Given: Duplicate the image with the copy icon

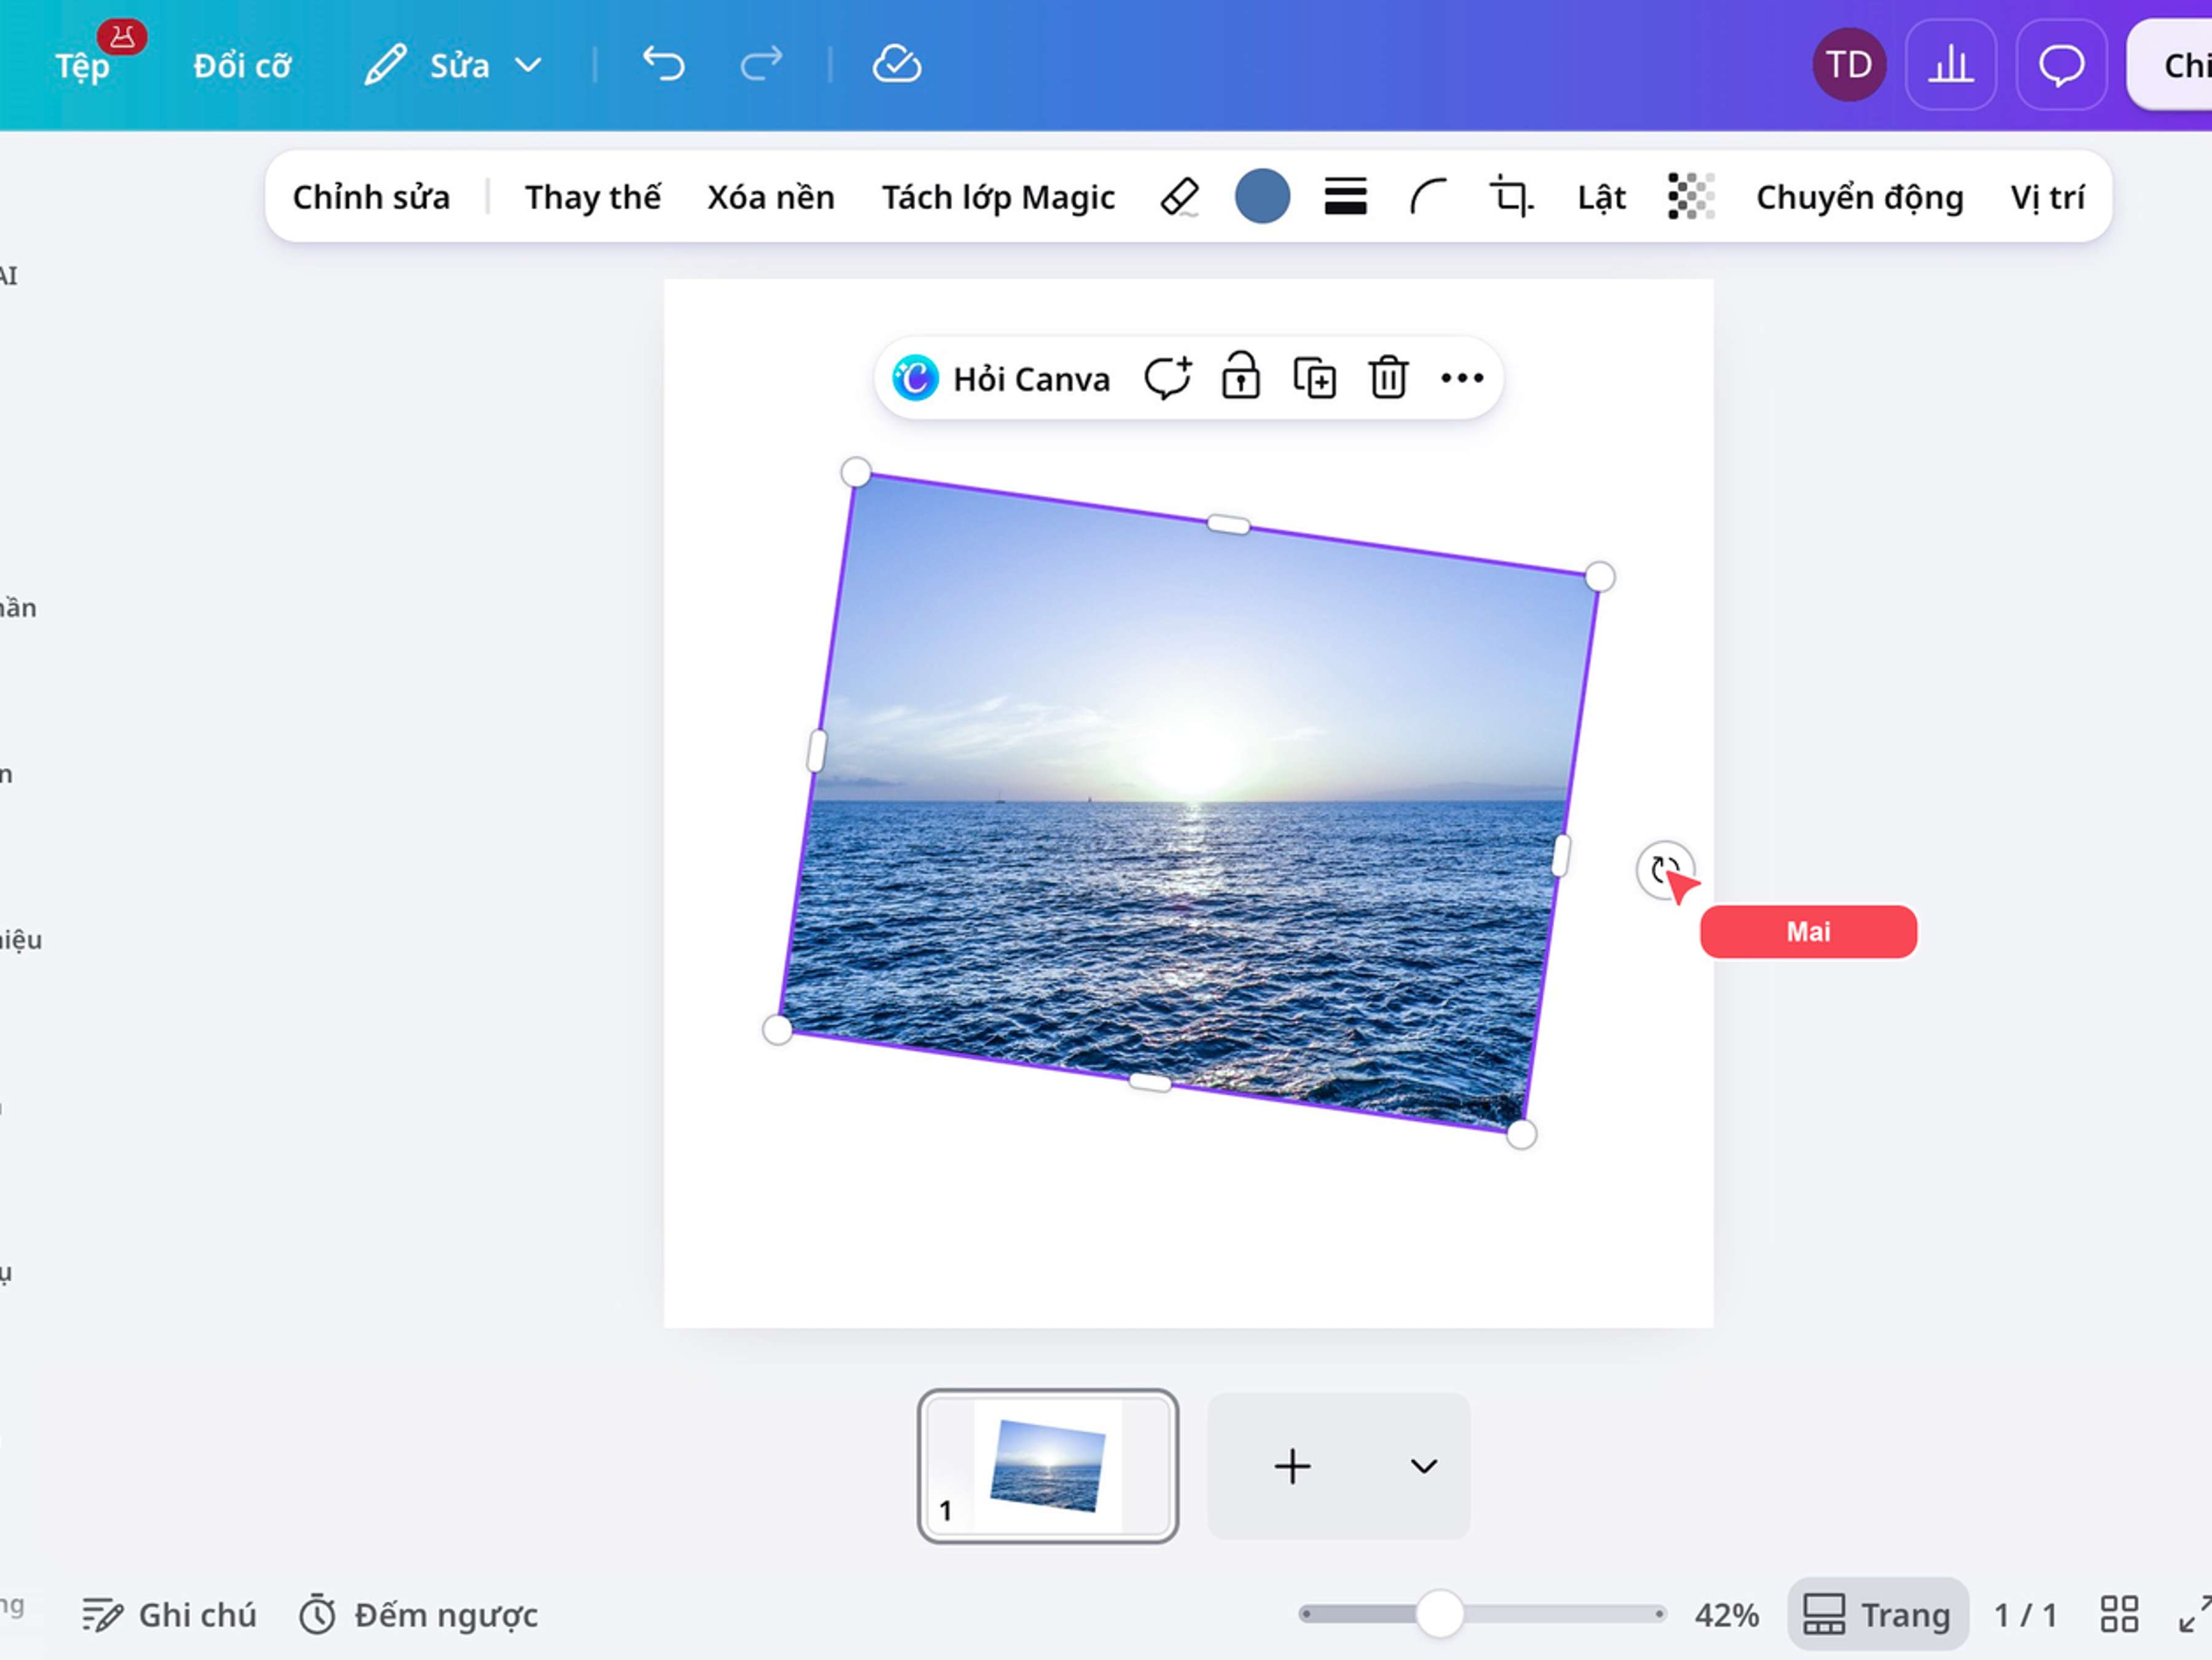Looking at the screenshot, I should point(1314,378).
